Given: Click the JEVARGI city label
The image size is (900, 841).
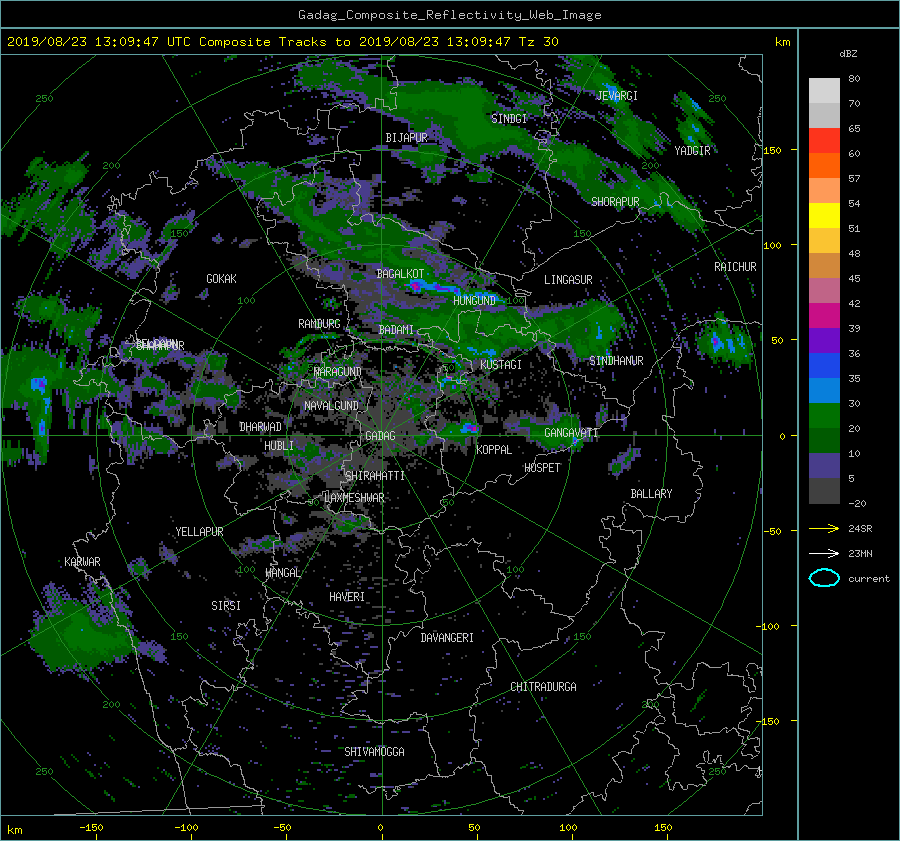Looking at the screenshot, I should [x=617, y=96].
